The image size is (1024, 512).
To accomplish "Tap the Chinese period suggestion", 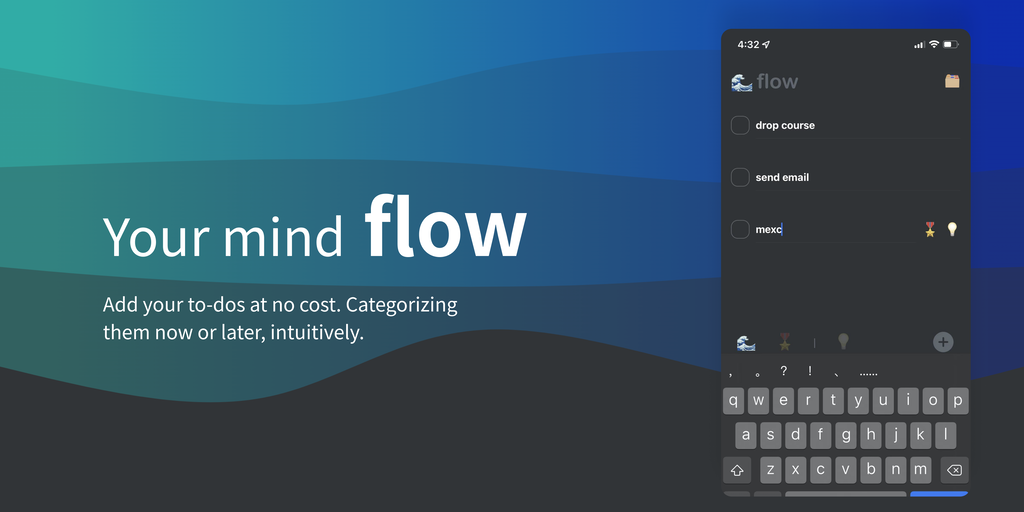I will pyautogui.click(x=758, y=374).
